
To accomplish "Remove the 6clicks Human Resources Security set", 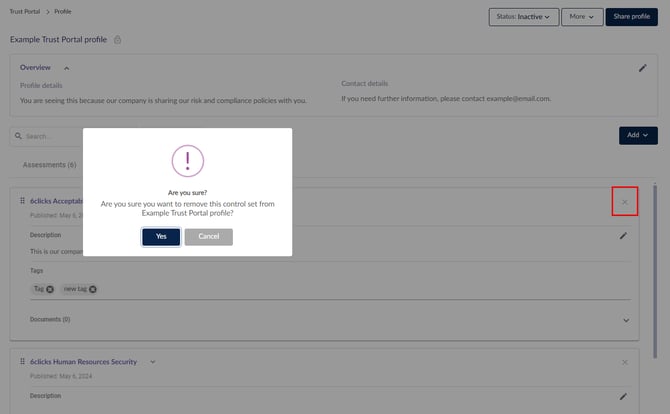I will click(625, 361).
